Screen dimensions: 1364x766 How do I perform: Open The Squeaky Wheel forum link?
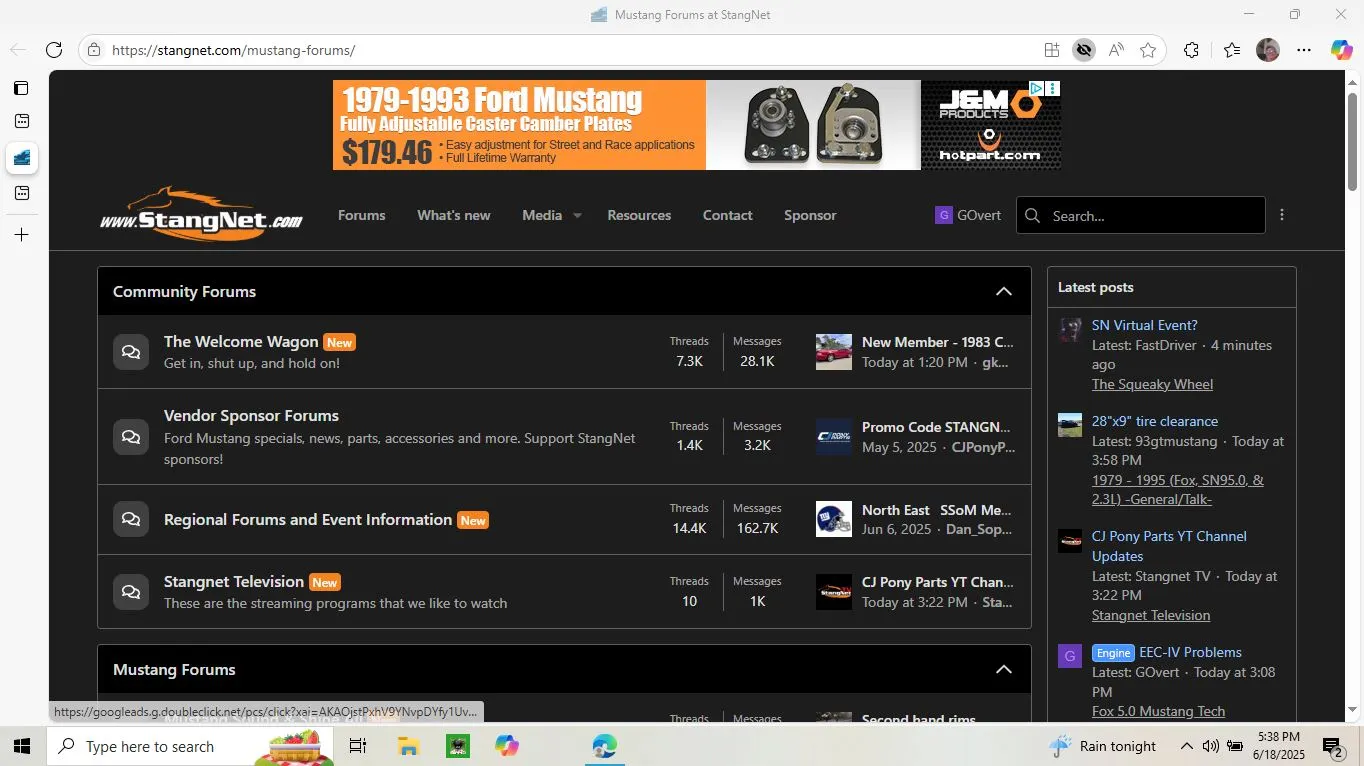tap(1152, 384)
